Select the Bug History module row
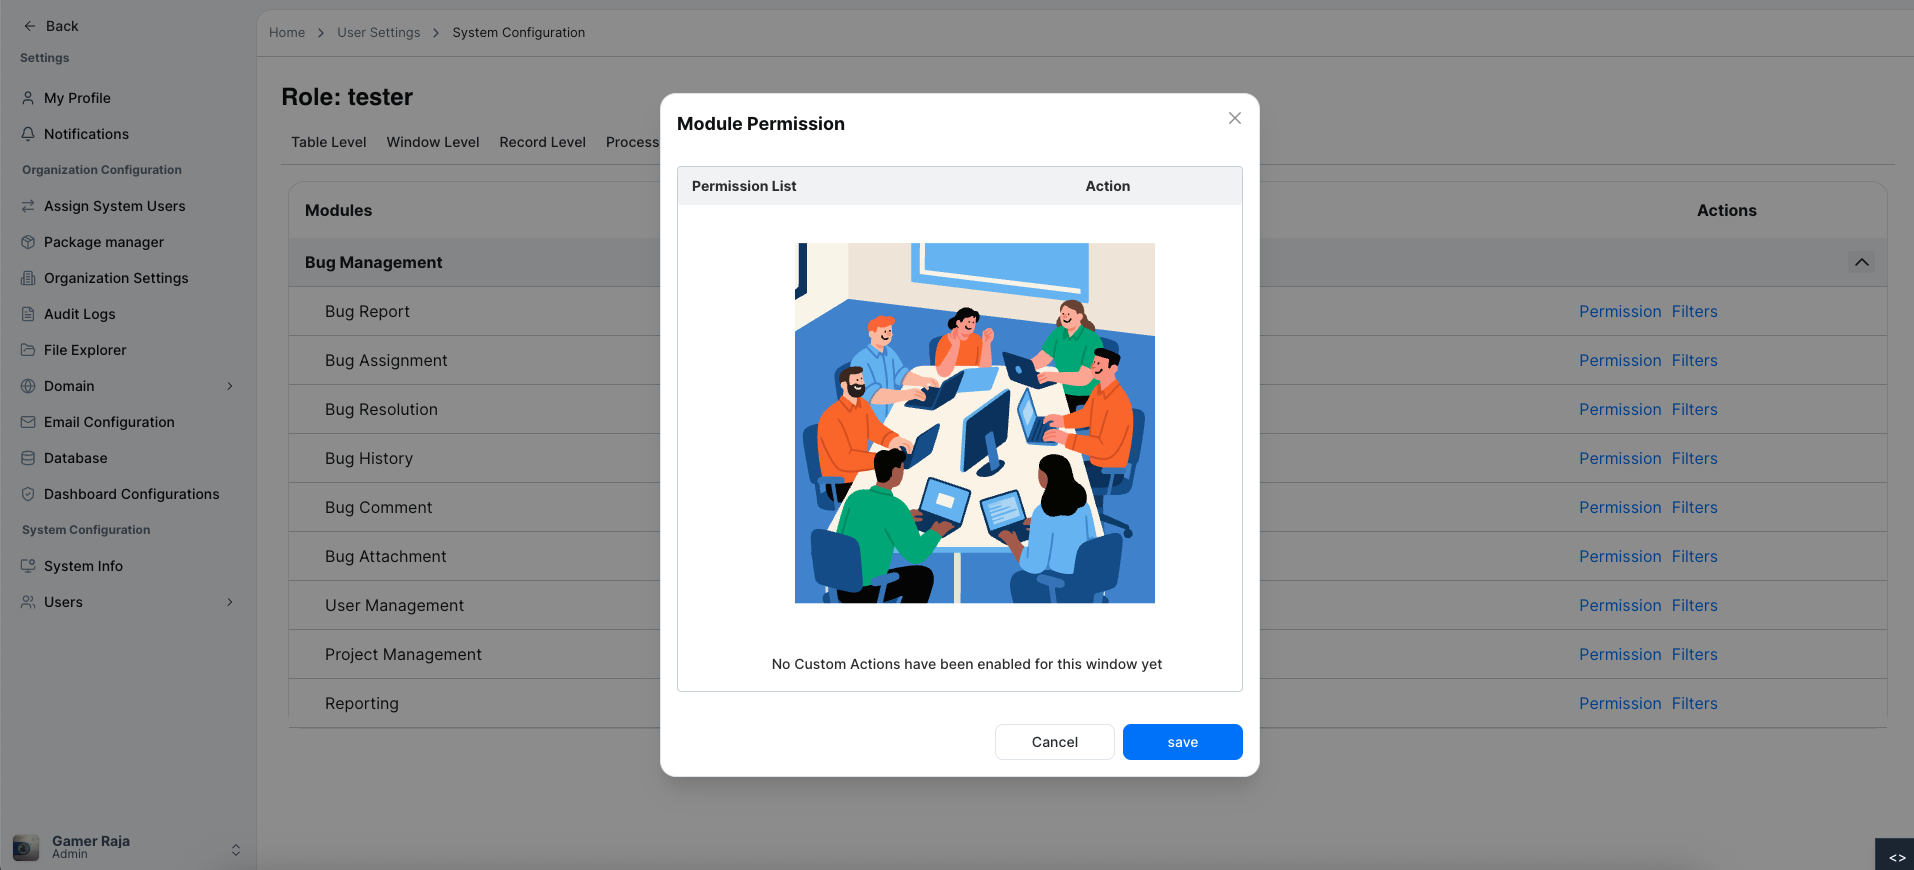 [x=1088, y=459]
